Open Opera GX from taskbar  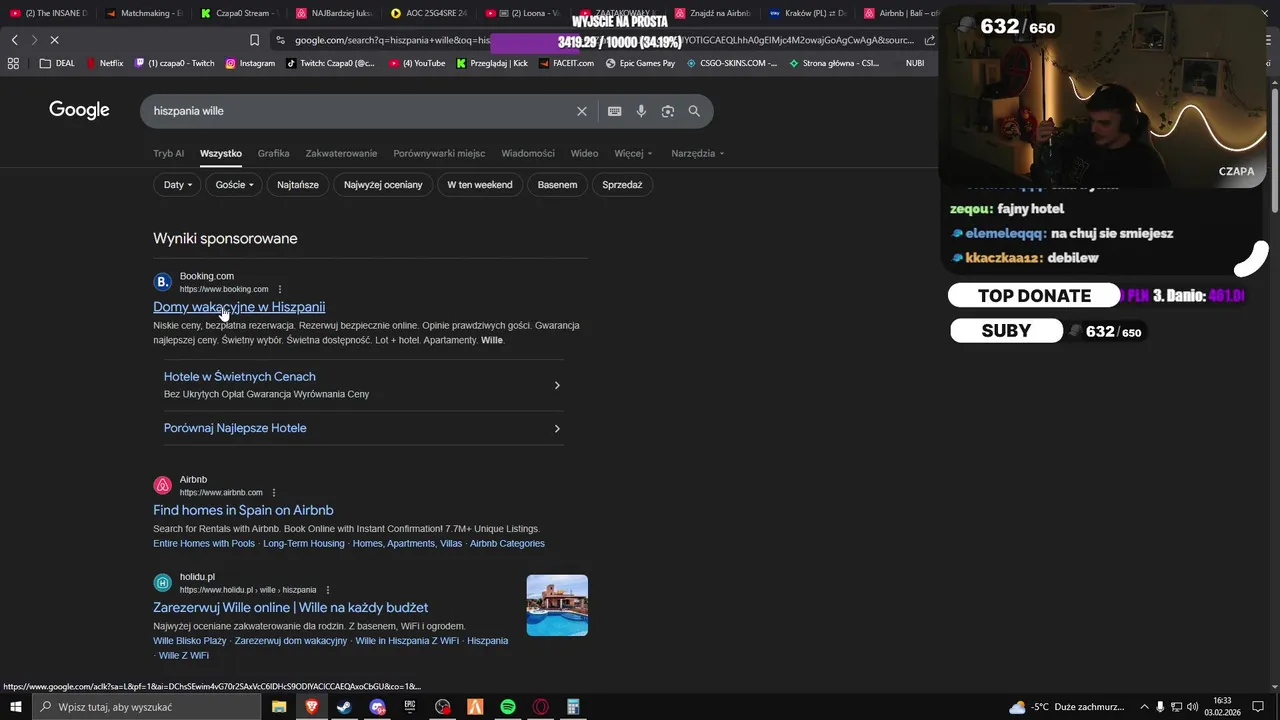click(541, 707)
